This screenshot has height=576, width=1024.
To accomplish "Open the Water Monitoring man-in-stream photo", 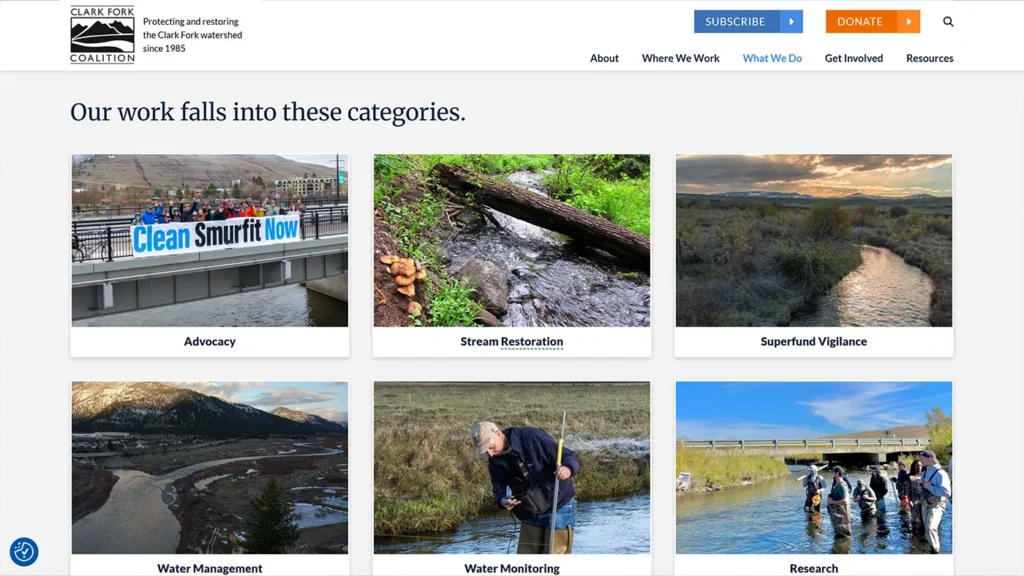I will pyautogui.click(x=512, y=468).
